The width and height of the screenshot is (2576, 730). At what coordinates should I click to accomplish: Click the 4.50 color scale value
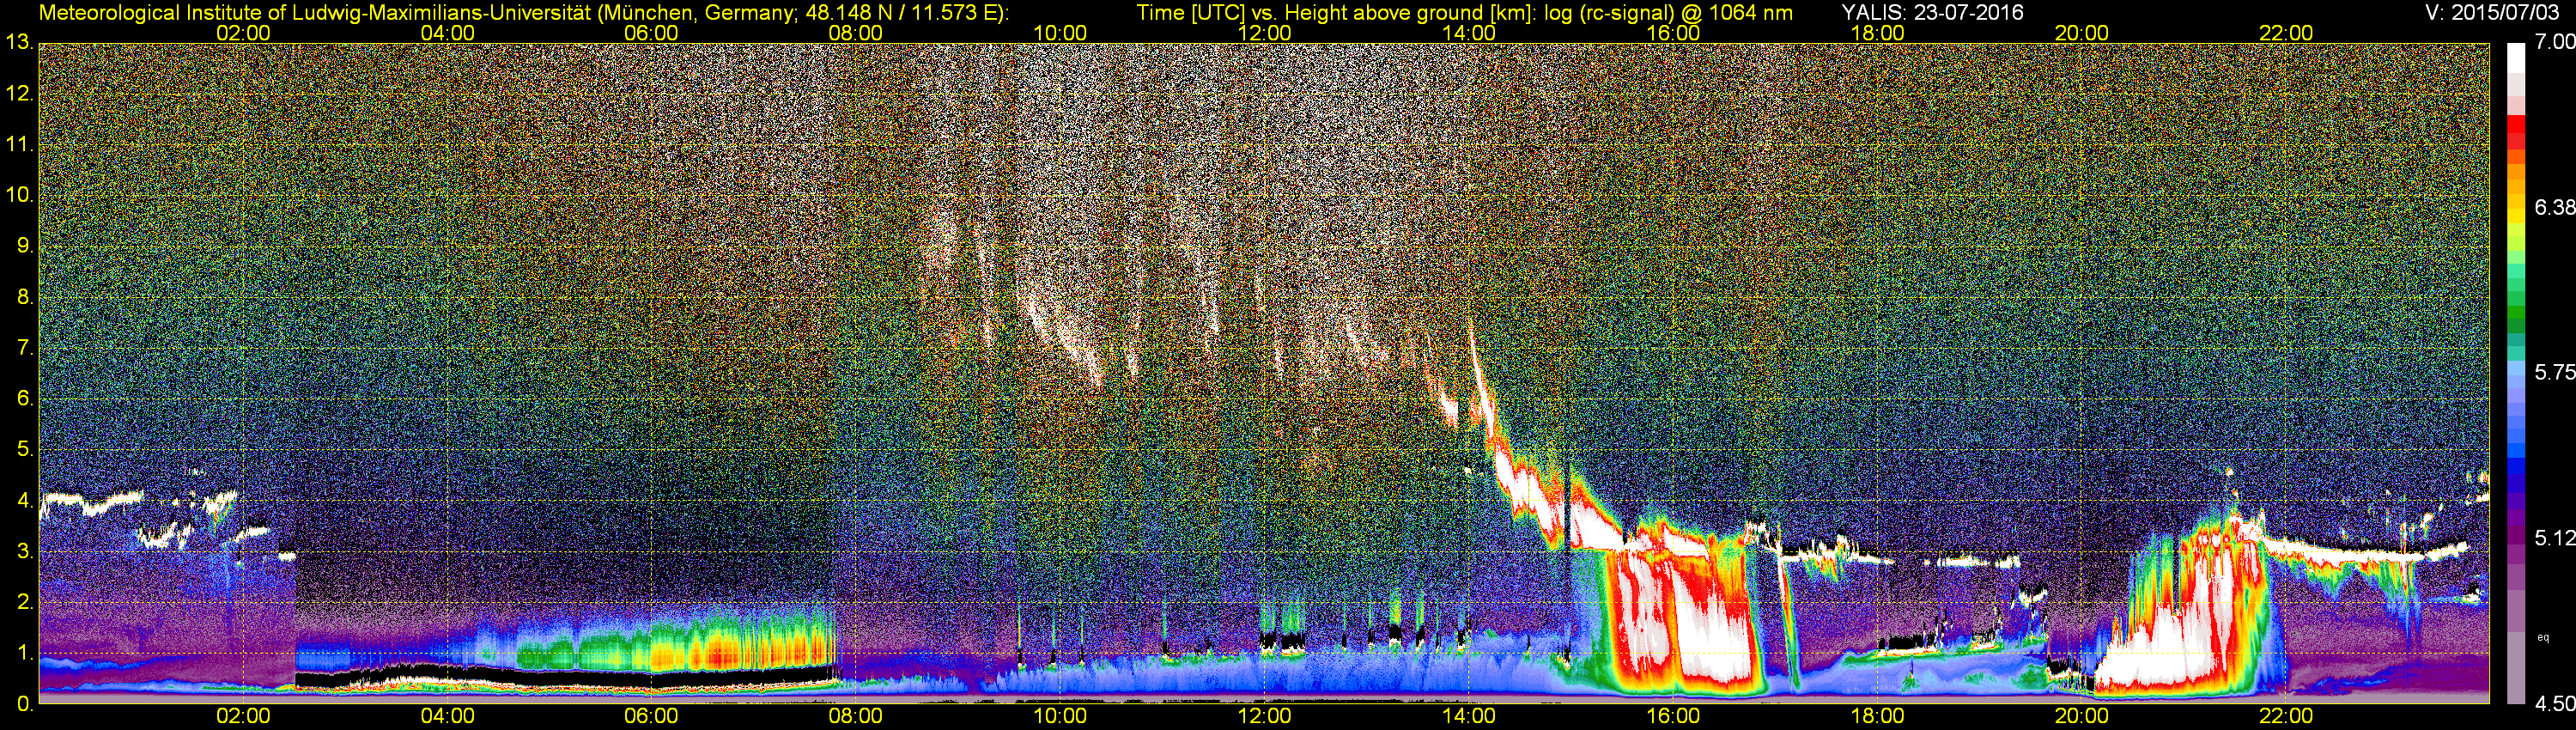2554,704
